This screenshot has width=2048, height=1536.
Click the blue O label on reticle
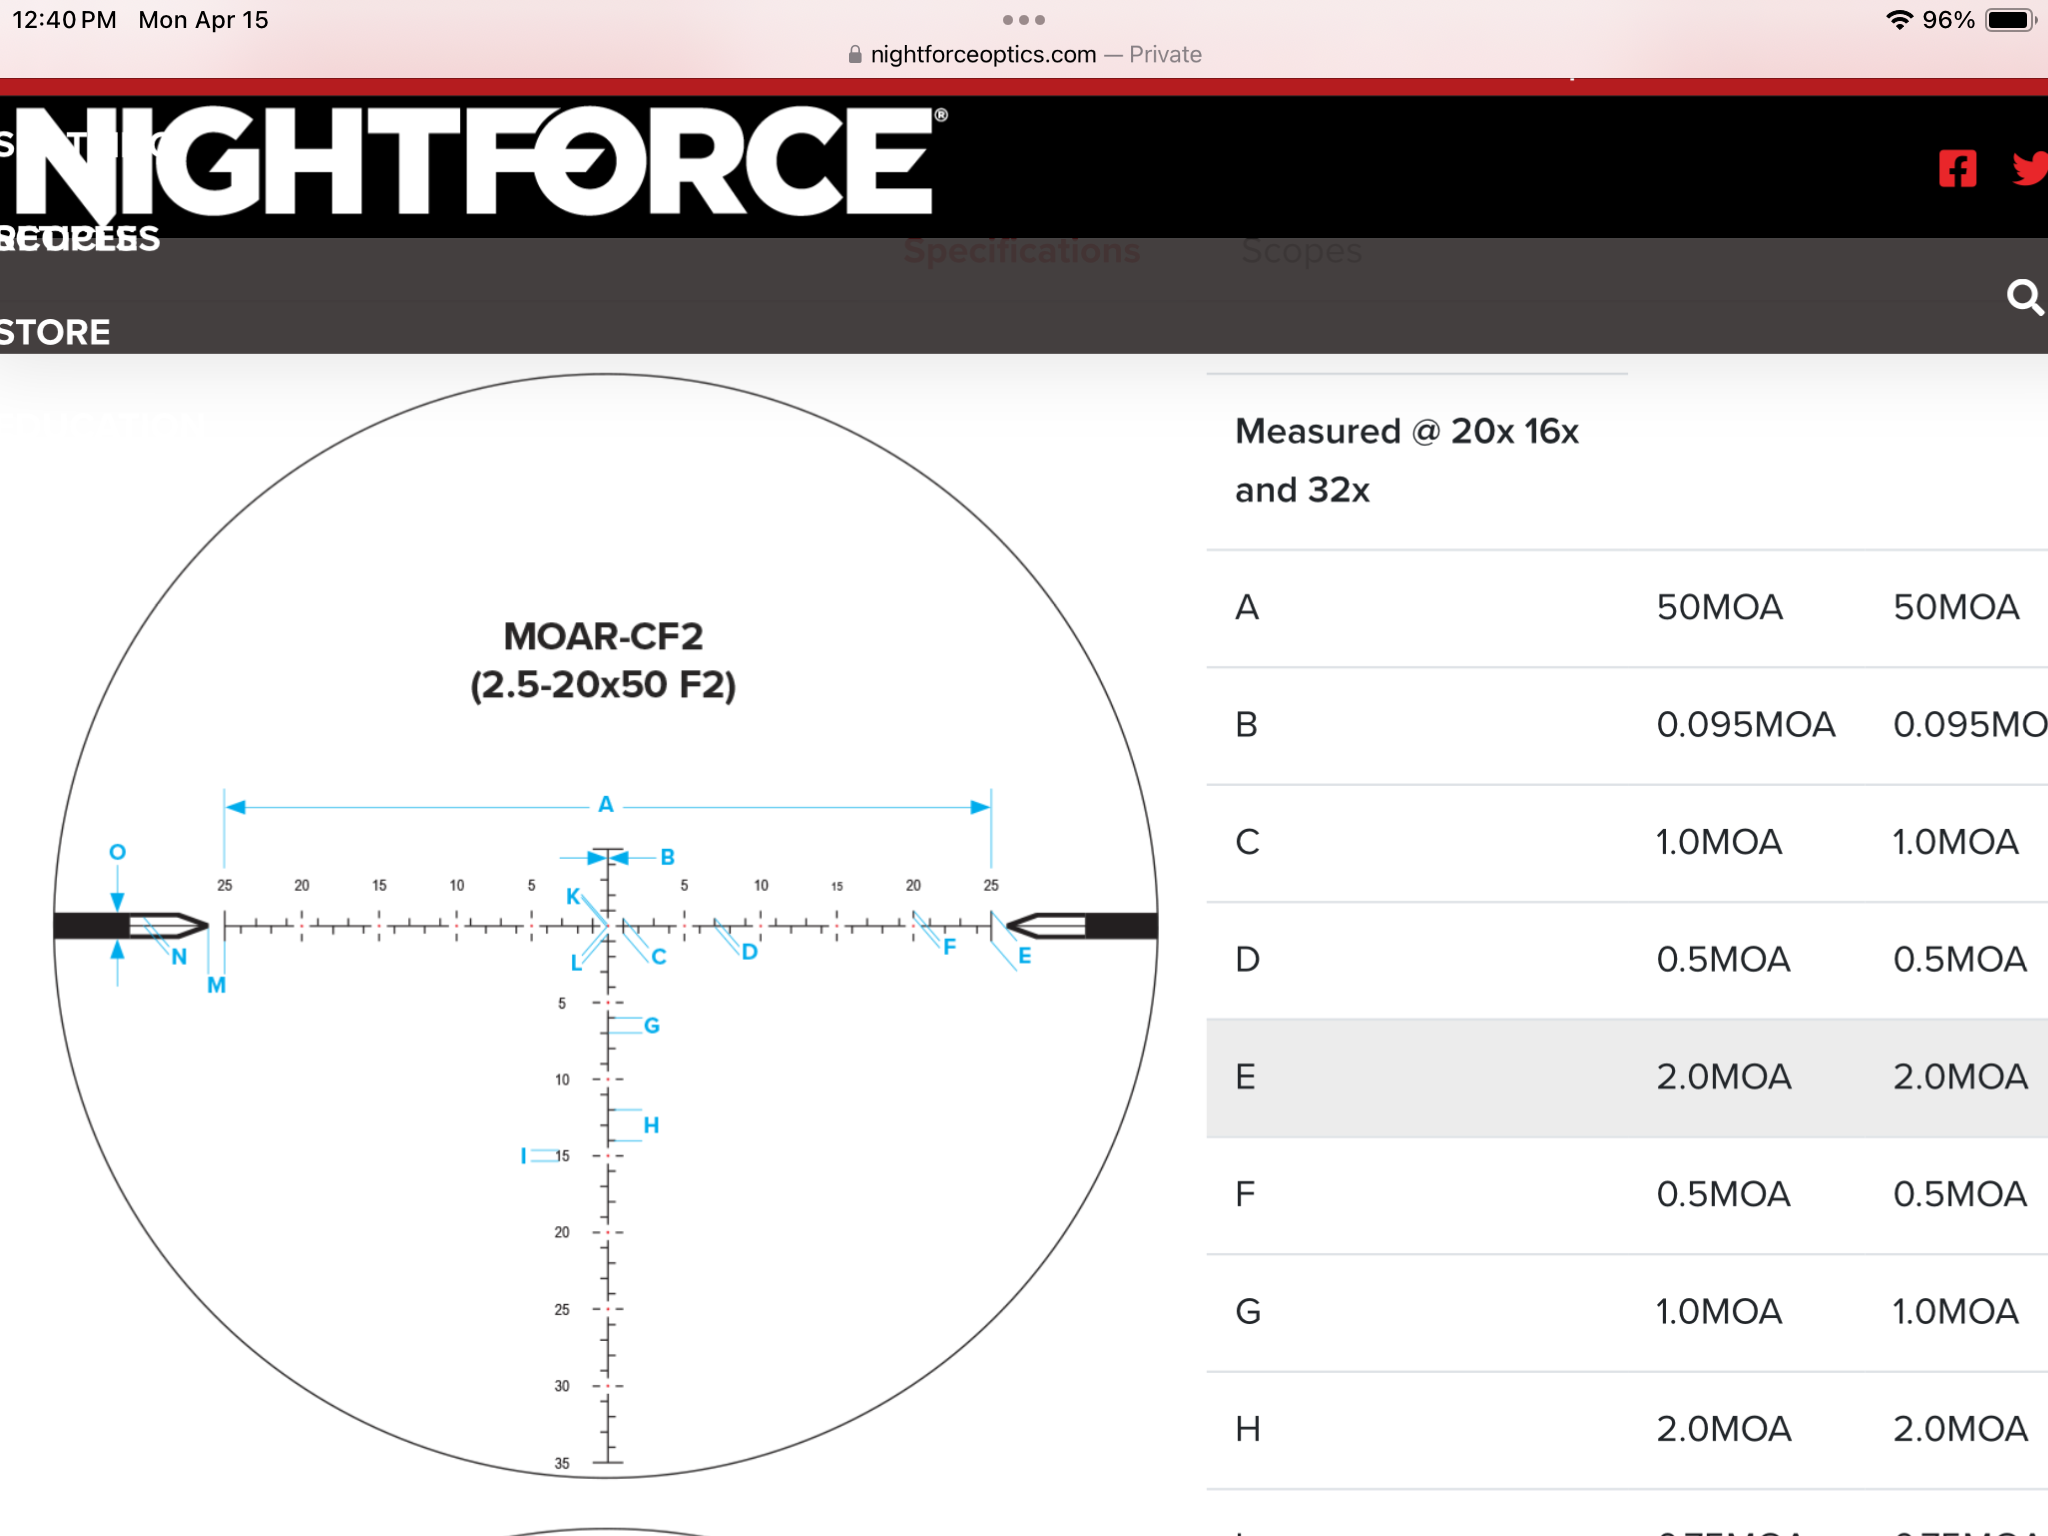pos(117,852)
